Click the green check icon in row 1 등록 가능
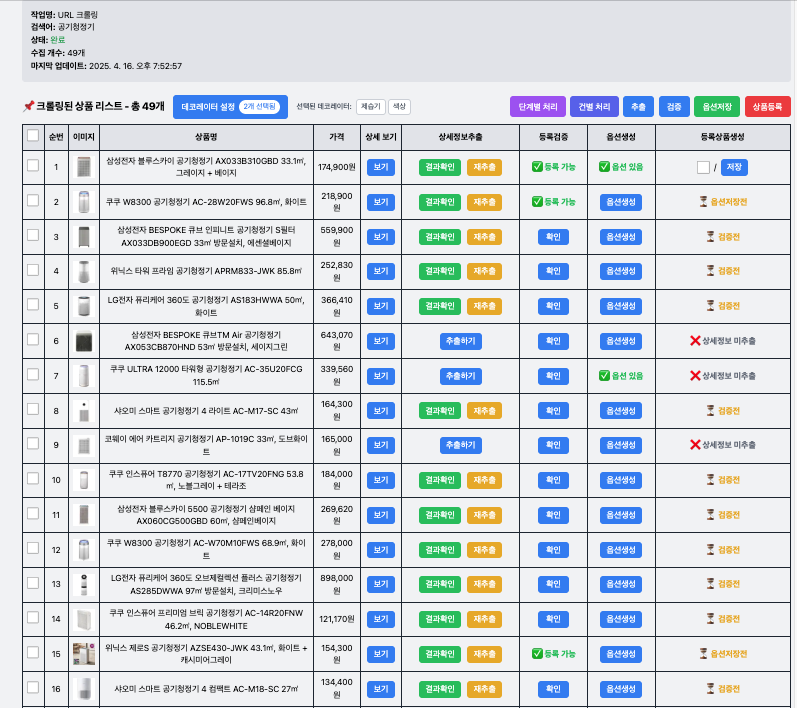The image size is (797, 708). 537,167
